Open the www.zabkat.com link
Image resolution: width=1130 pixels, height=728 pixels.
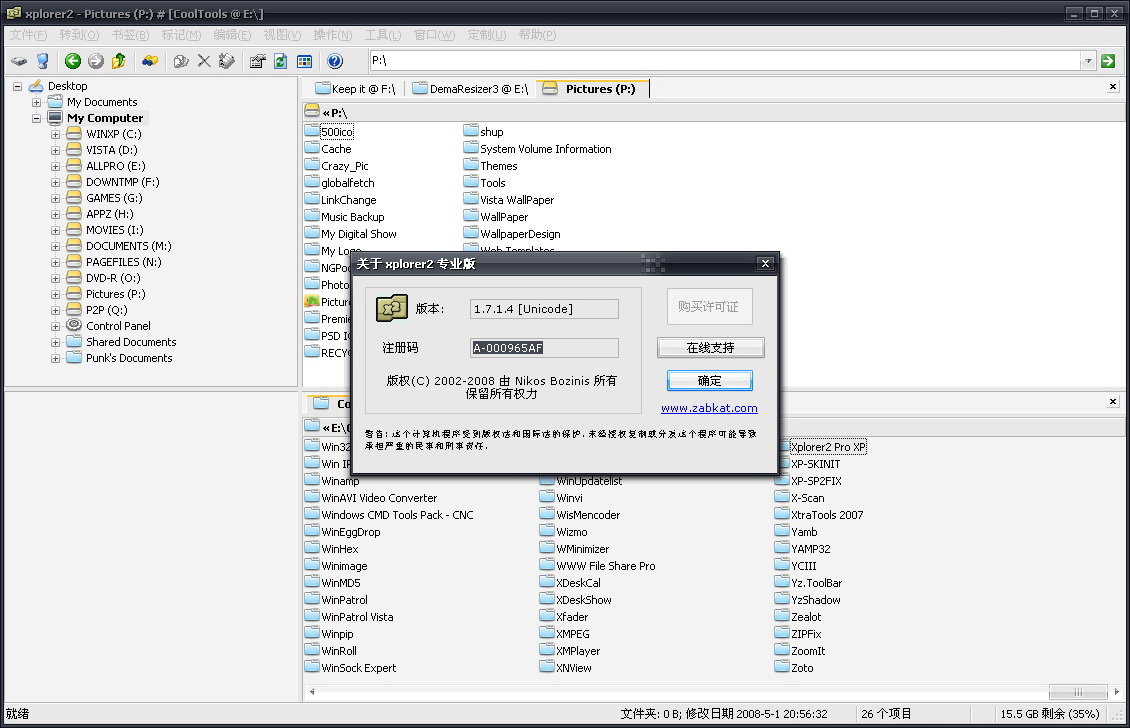coord(709,408)
